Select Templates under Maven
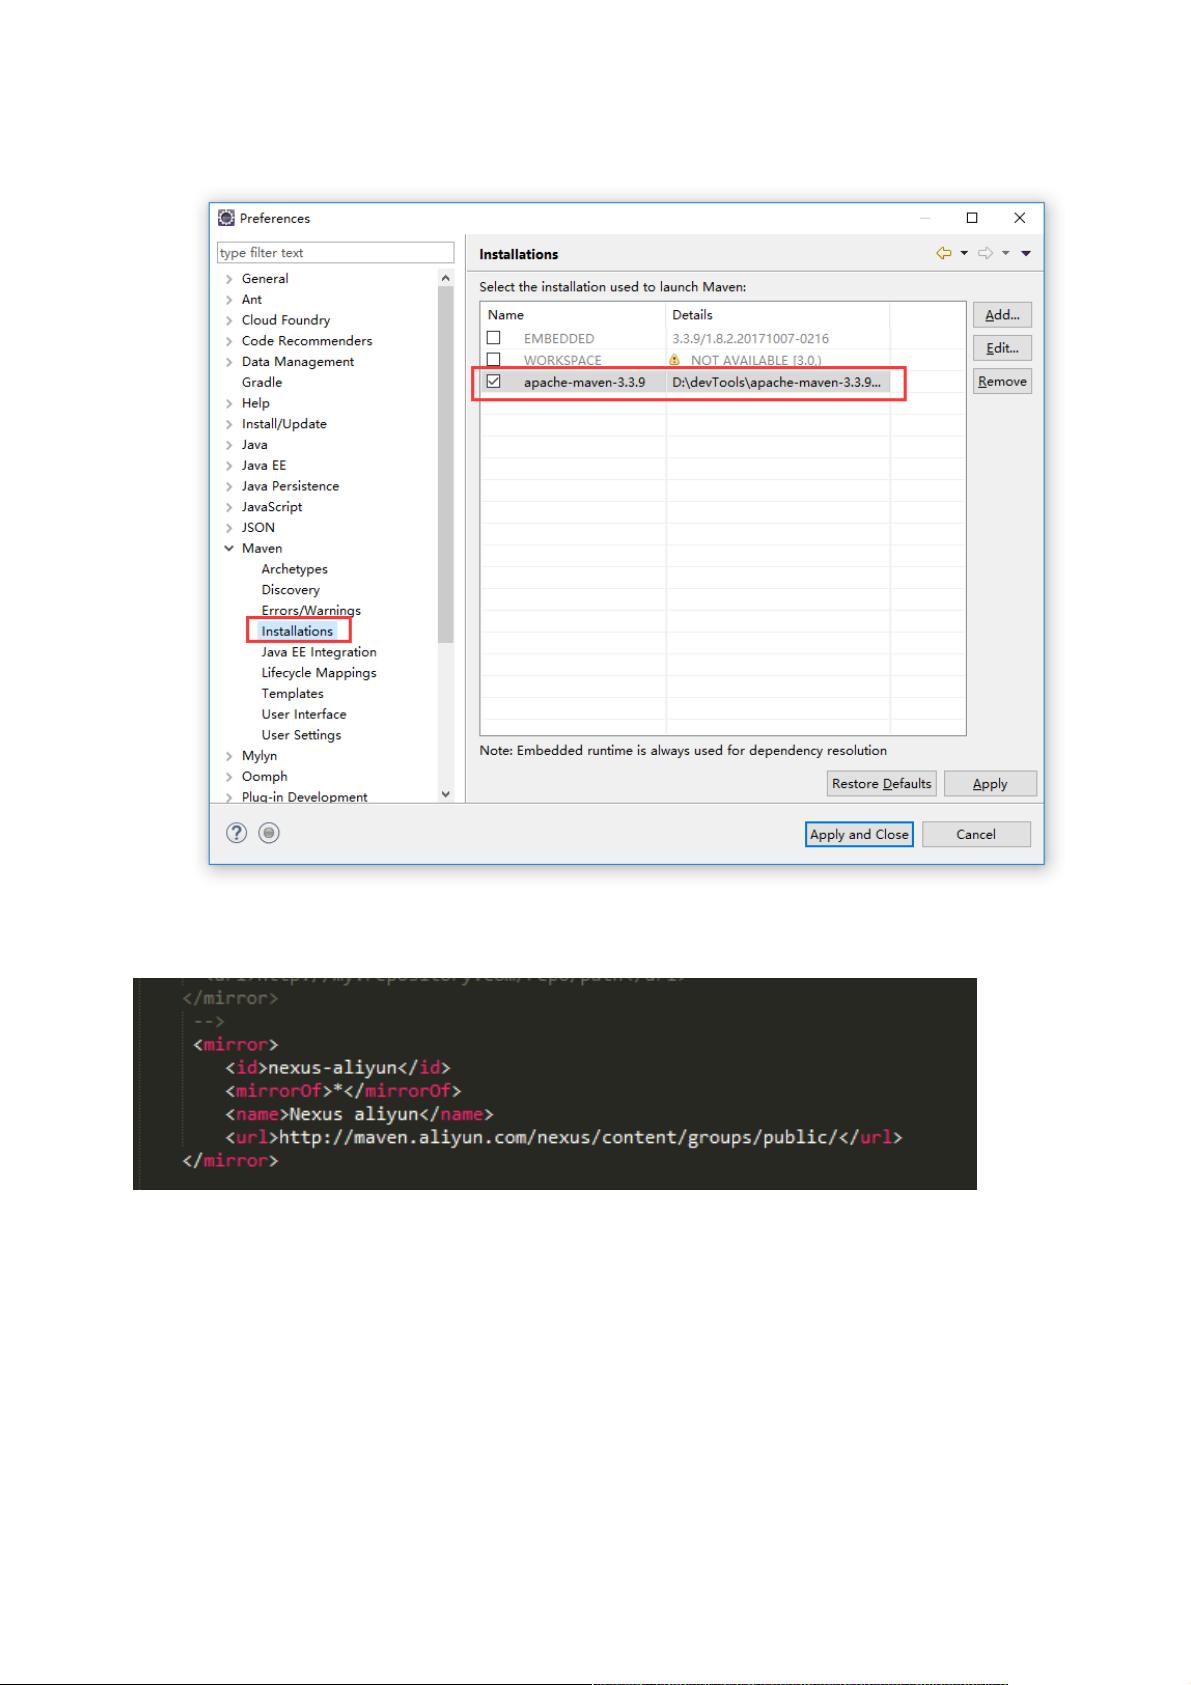 [x=292, y=694]
